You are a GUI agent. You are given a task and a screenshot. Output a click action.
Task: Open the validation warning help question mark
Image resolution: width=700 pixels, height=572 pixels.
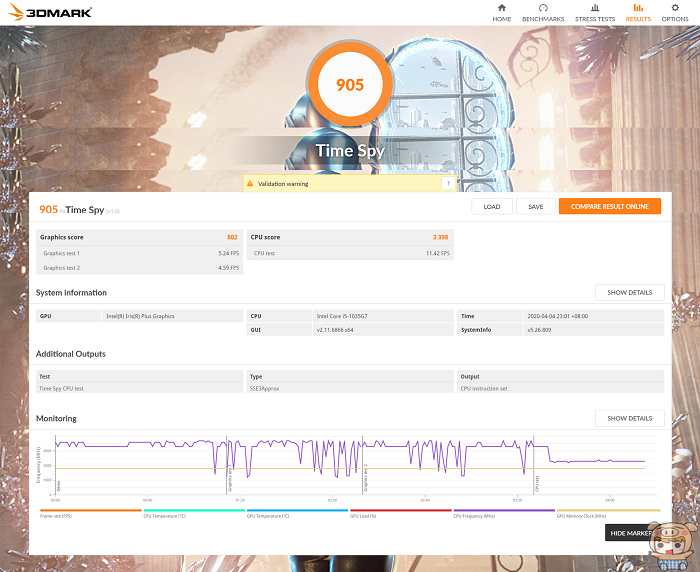click(x=448, y=183)
